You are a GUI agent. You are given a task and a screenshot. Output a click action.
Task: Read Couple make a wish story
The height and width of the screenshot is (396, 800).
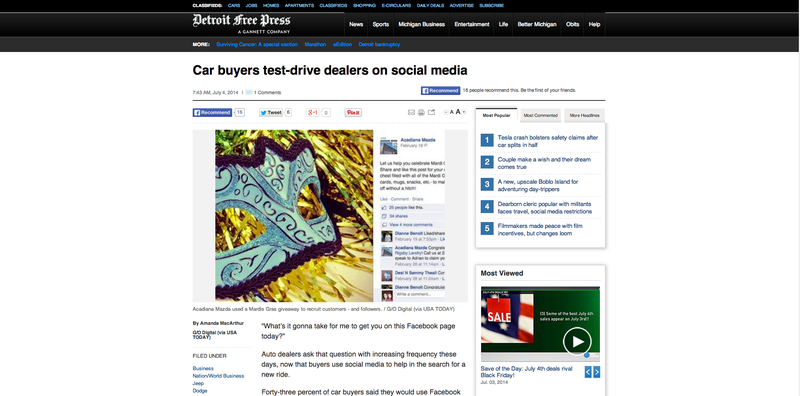[544, 163]
